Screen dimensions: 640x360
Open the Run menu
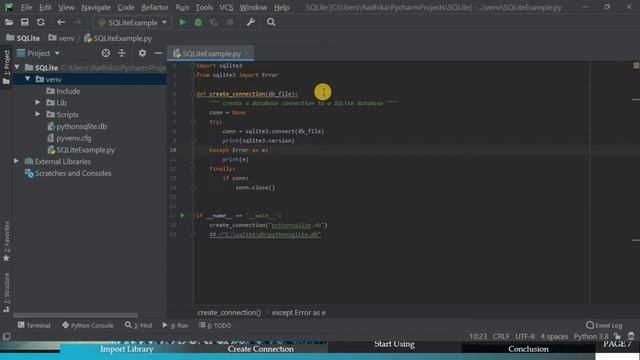[182, 7]
